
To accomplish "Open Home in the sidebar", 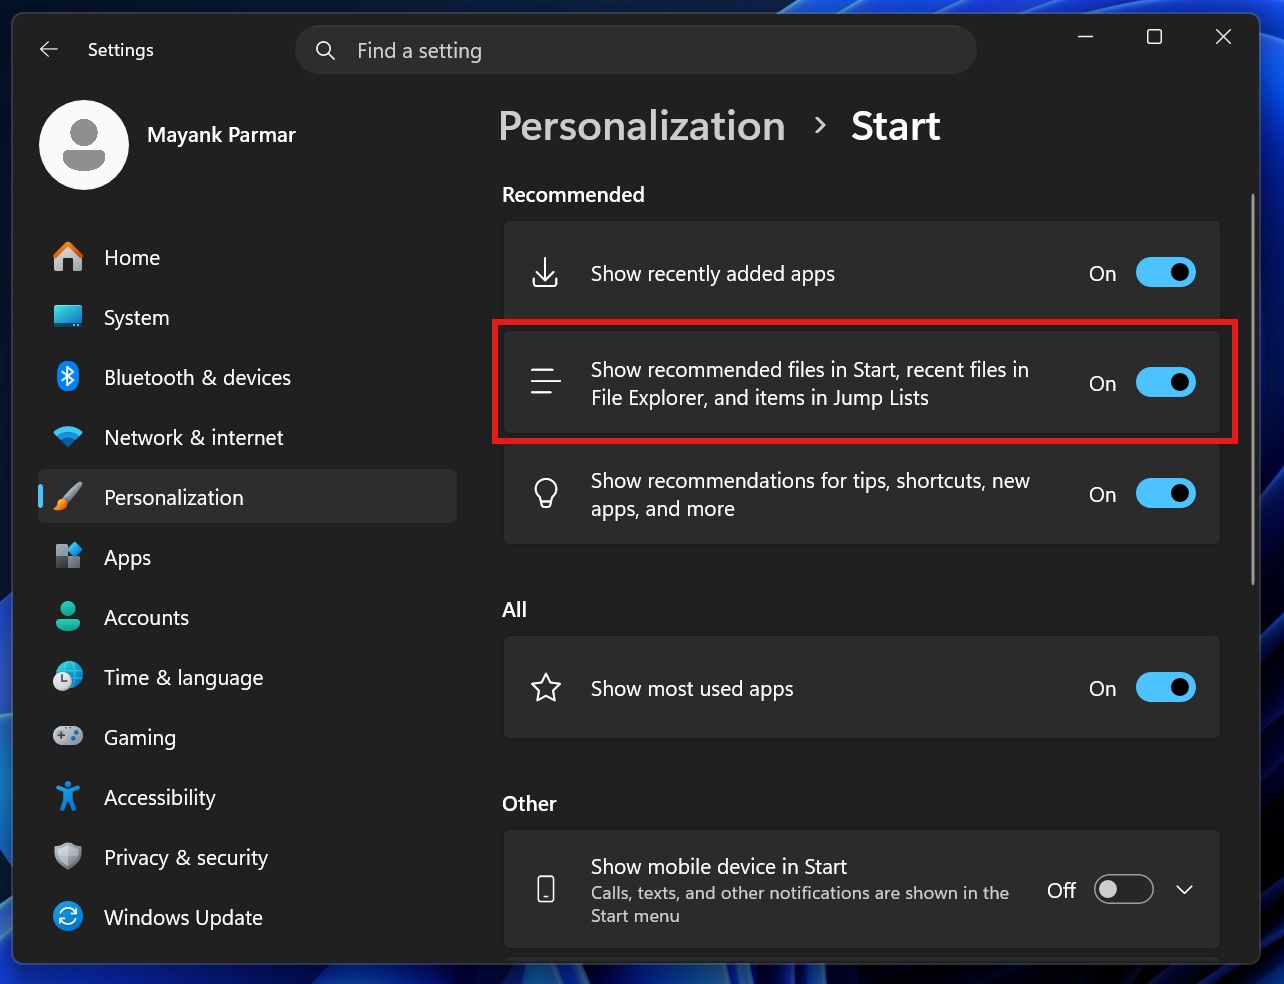I will point(247,257).
